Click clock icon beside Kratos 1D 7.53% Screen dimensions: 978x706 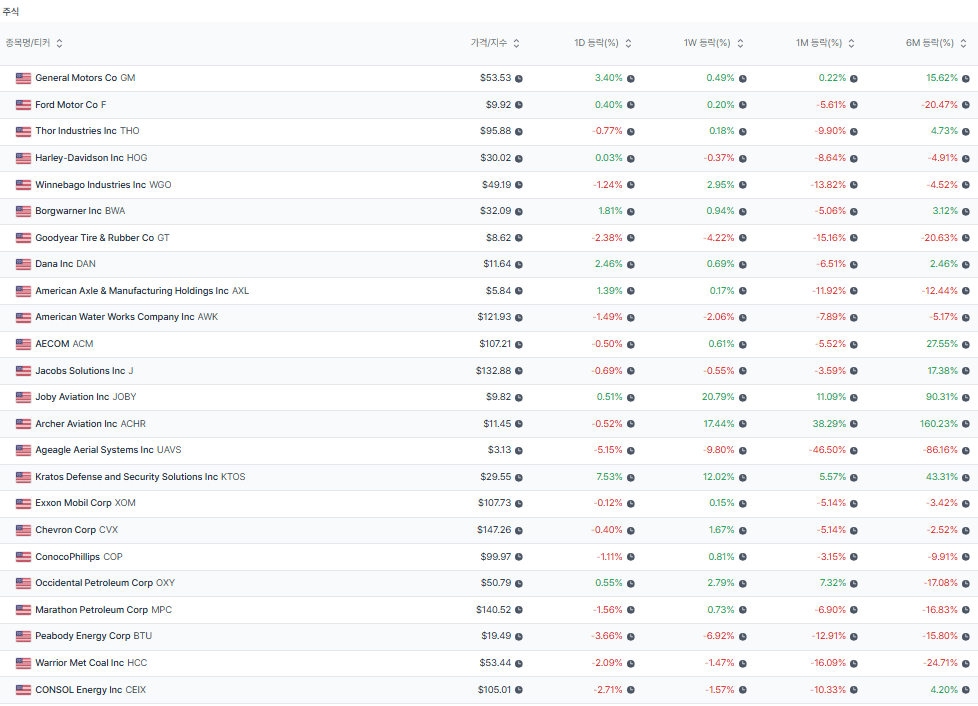click(x=631, y=477)
